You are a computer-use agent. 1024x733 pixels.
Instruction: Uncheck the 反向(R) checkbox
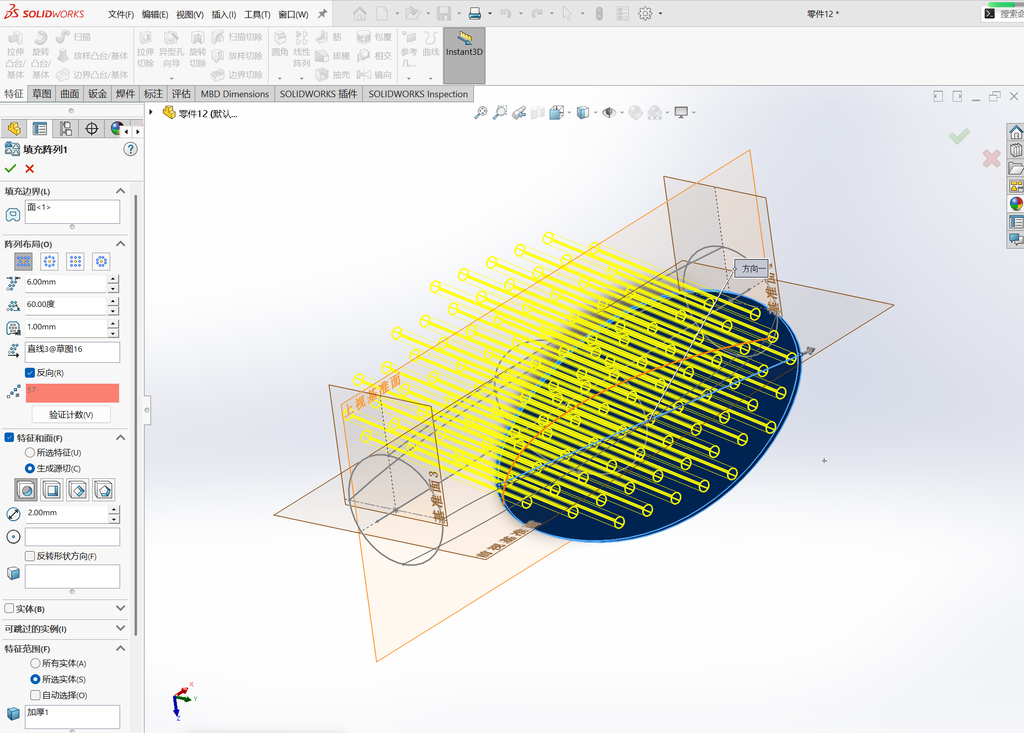pyautogui.click(x=29, y=372)
